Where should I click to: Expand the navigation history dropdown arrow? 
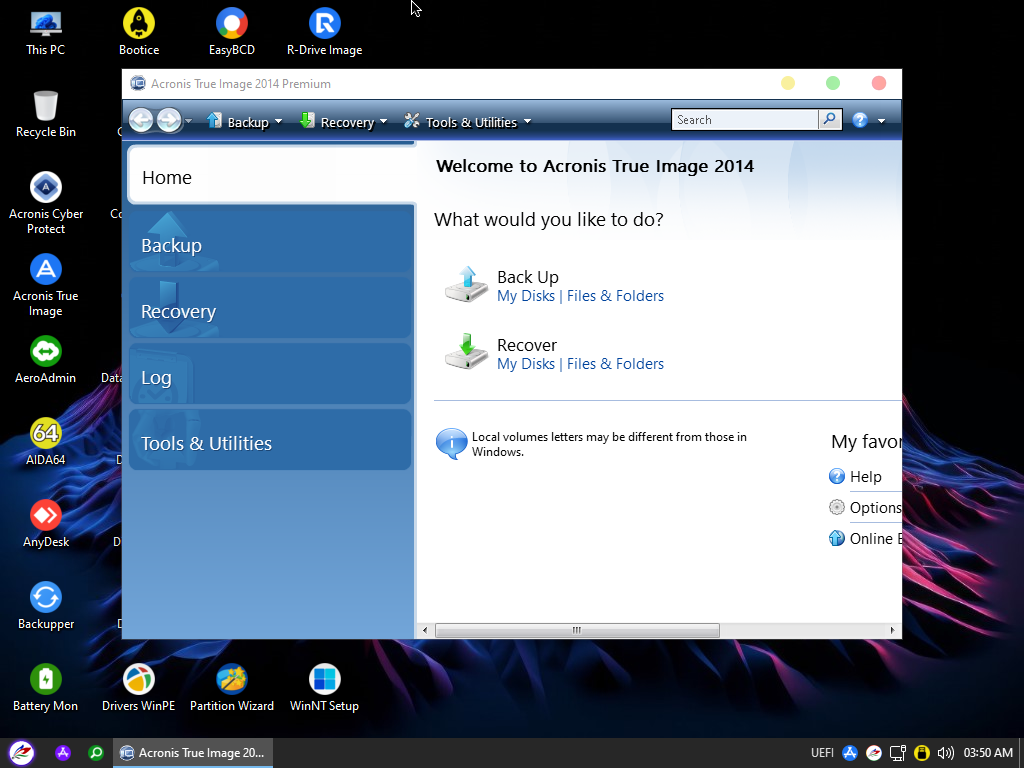click(x=189, y=121)
